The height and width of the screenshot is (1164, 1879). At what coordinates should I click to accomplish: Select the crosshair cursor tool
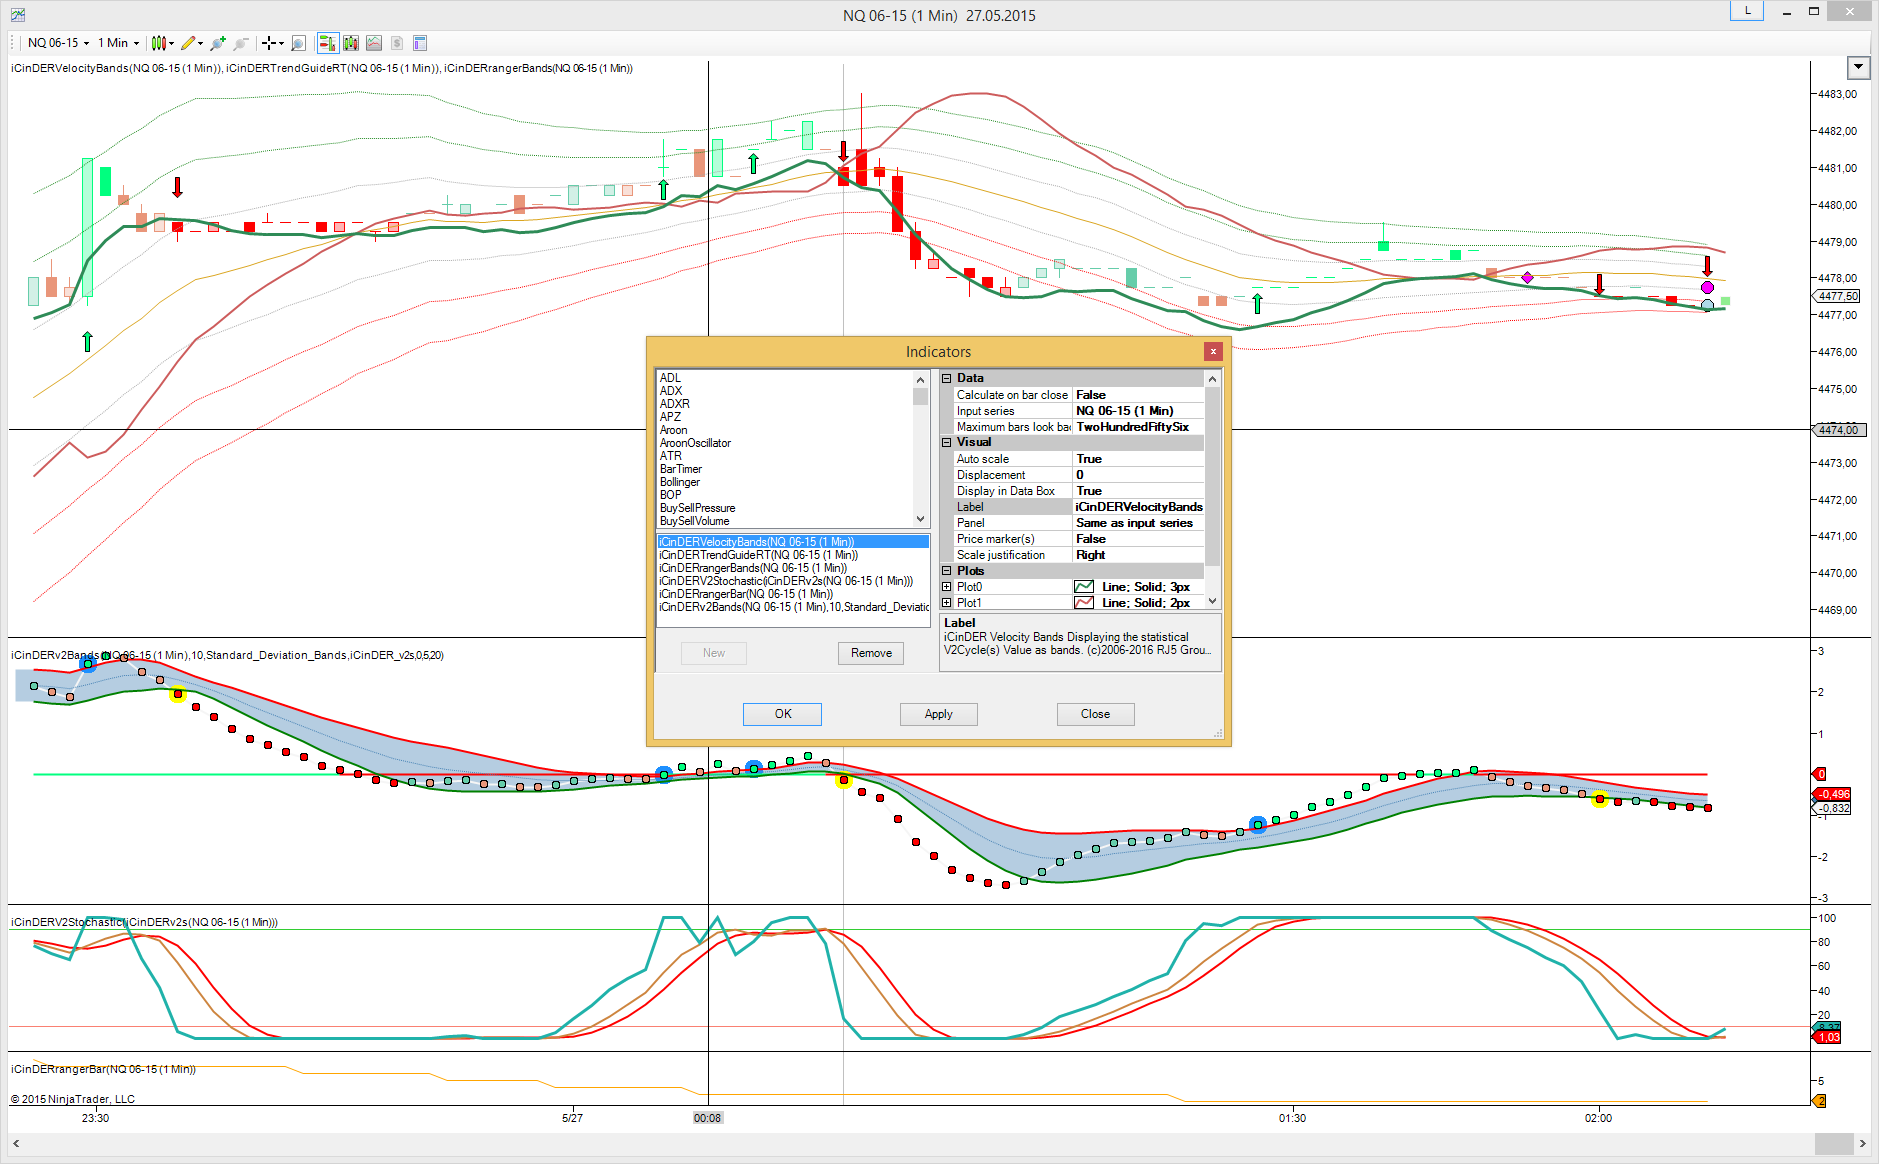268,43
